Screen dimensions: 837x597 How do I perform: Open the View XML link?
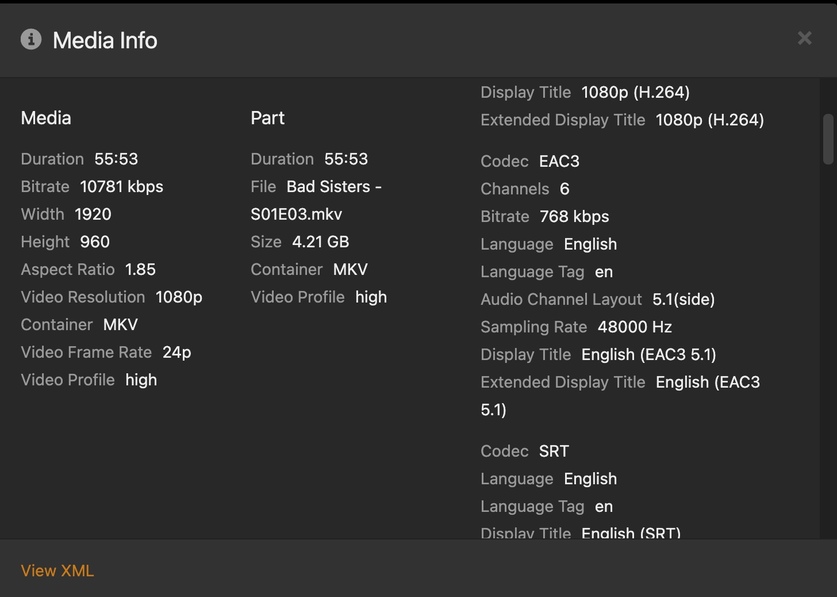(x=57, y=571)
